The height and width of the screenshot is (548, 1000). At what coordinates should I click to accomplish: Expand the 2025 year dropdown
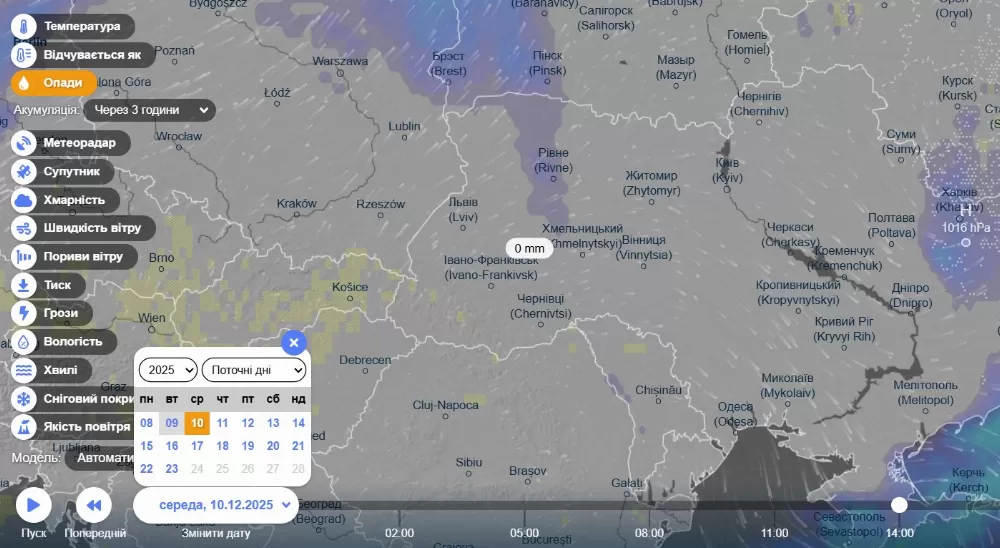tap(168, 370)
